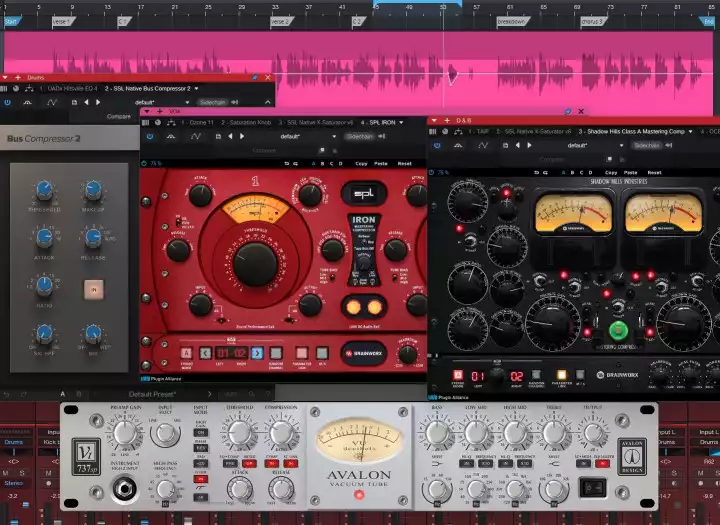This screenshot has height=525, width=720.
Task: Click the Makeup knob on Bus Compressor 2
Action: 93,190
